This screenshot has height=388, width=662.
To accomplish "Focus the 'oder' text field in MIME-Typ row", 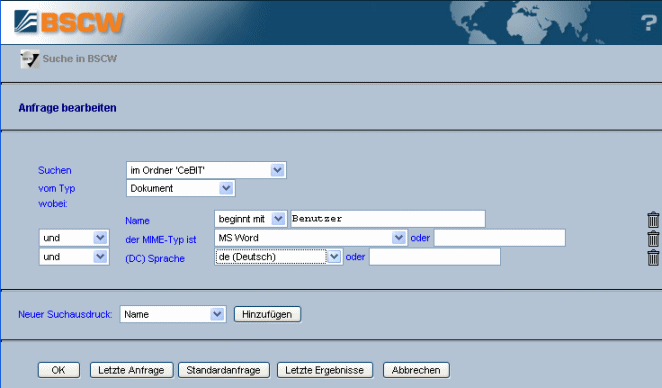I will [499, 238].
